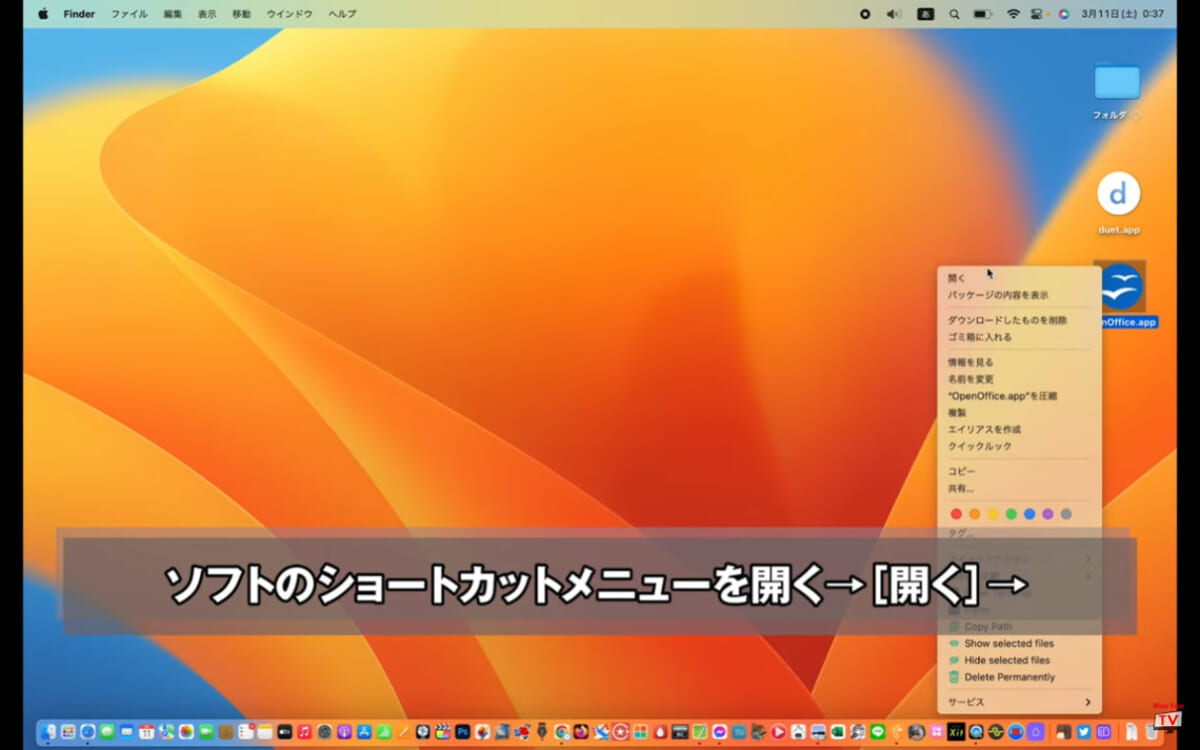Open FaceTime from the Dock
The height and width of the screenshot is (750, 1200).
206,732
